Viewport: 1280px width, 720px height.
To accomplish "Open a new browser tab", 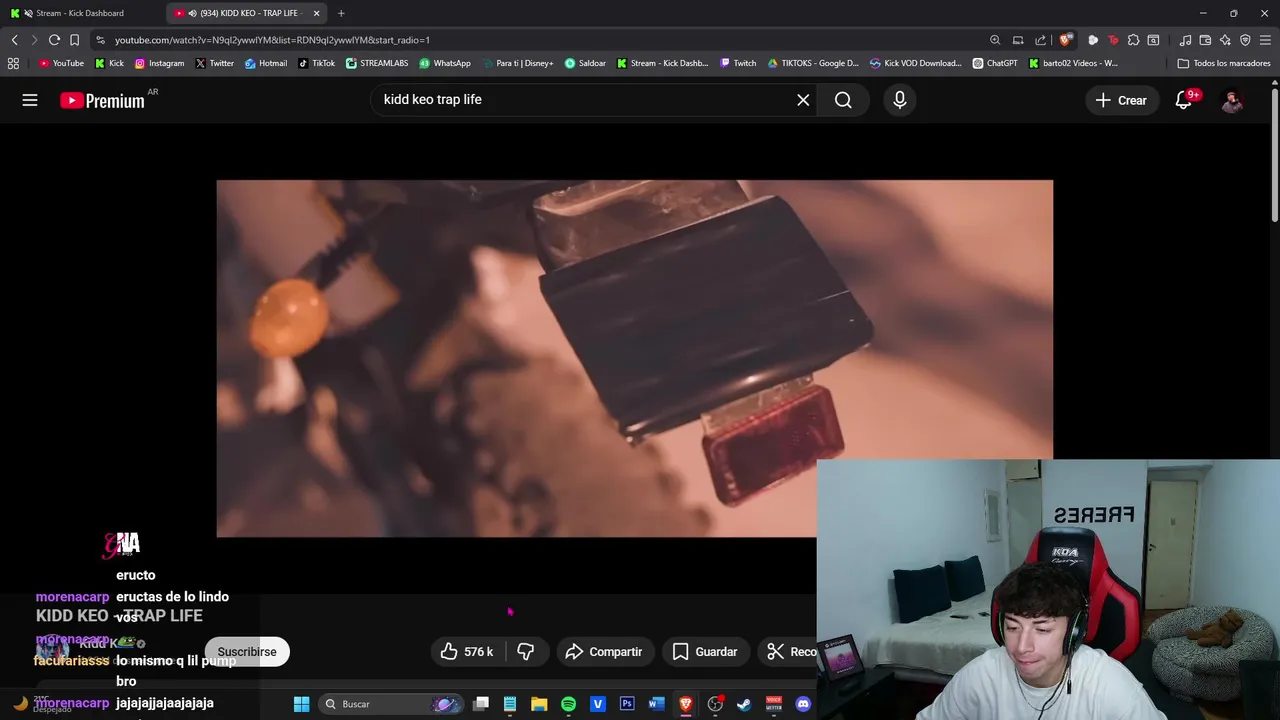I will (341, 13).
